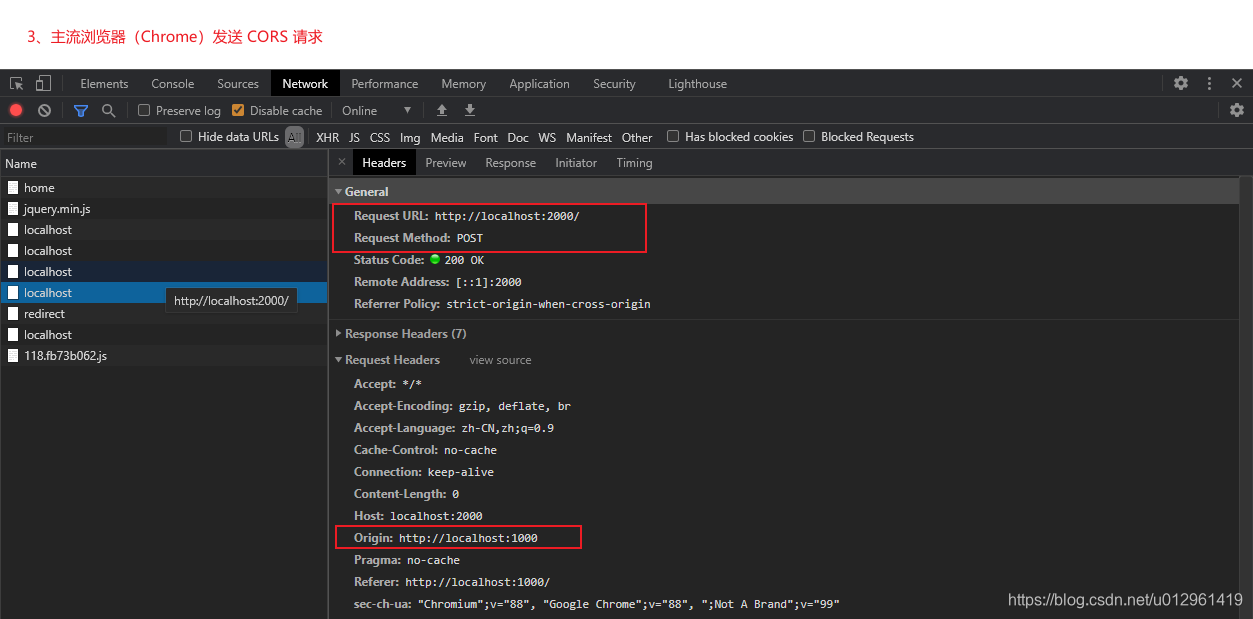
Task: Filter requests by Doc type
Action: point(518,137)
